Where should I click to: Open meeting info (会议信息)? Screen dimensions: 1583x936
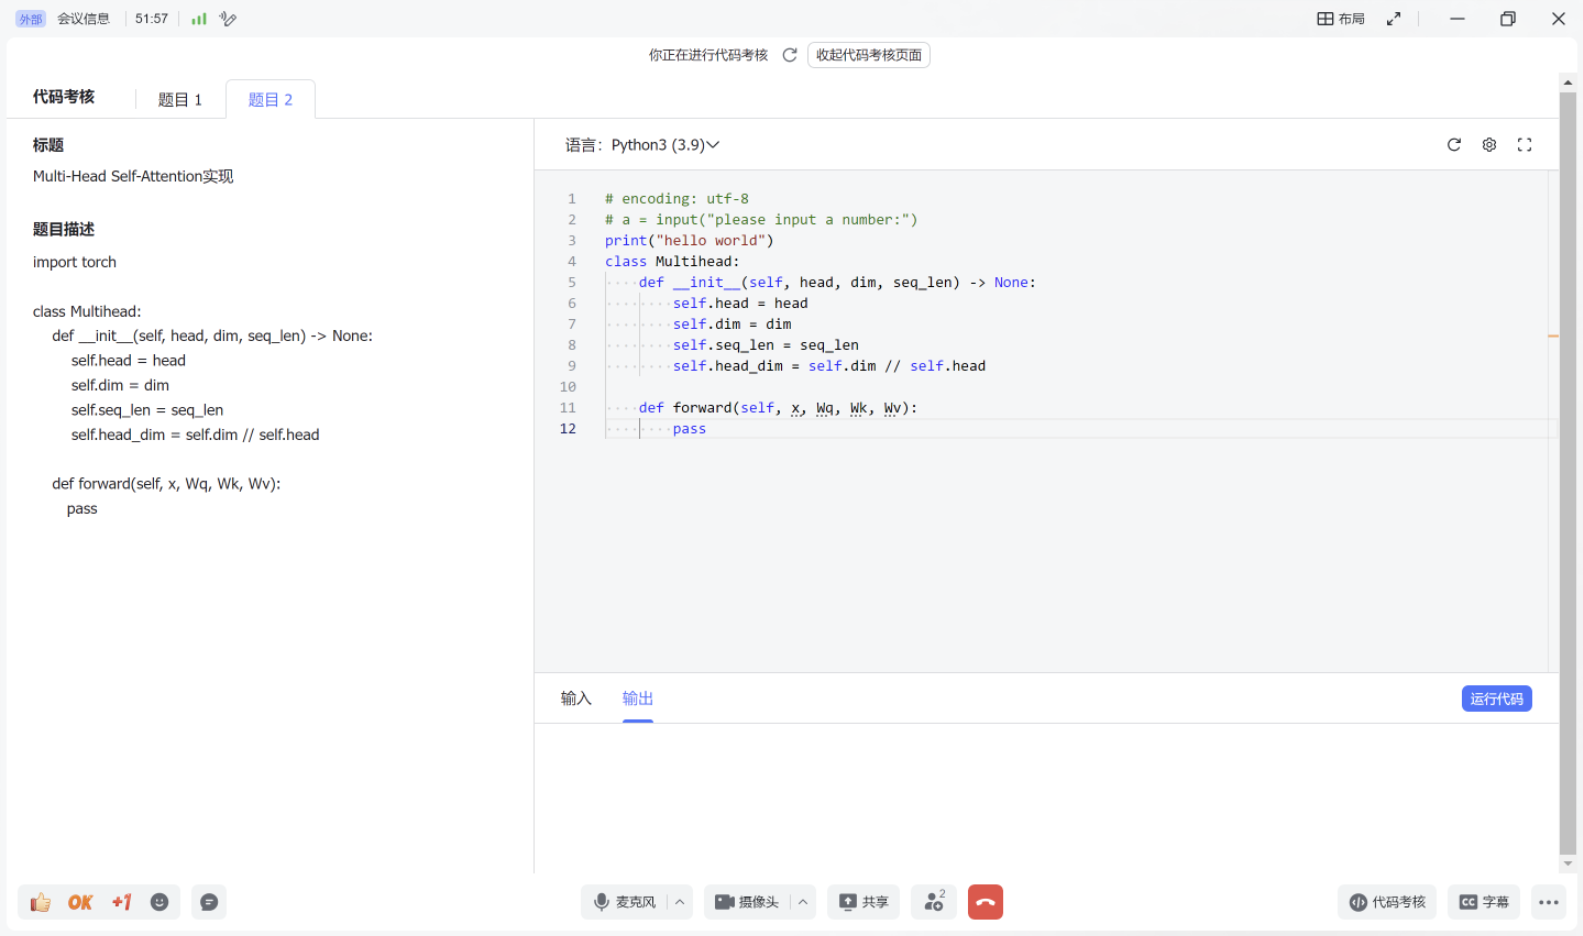tap(83, 18)
